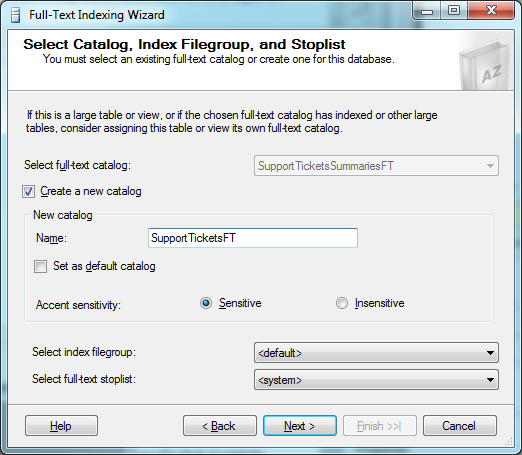Click the AZ book icon in header
Image resolution: width=522 pixels, height=455 pixels.
(485, 66)
